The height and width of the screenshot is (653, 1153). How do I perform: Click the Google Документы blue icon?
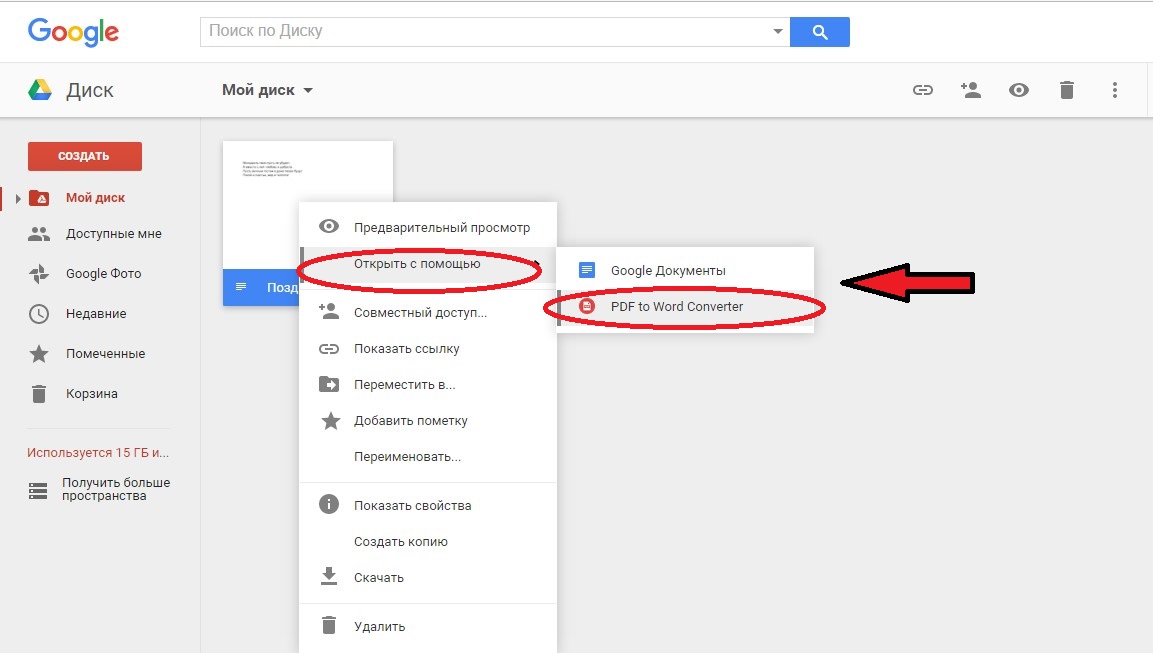click(586, 270)
